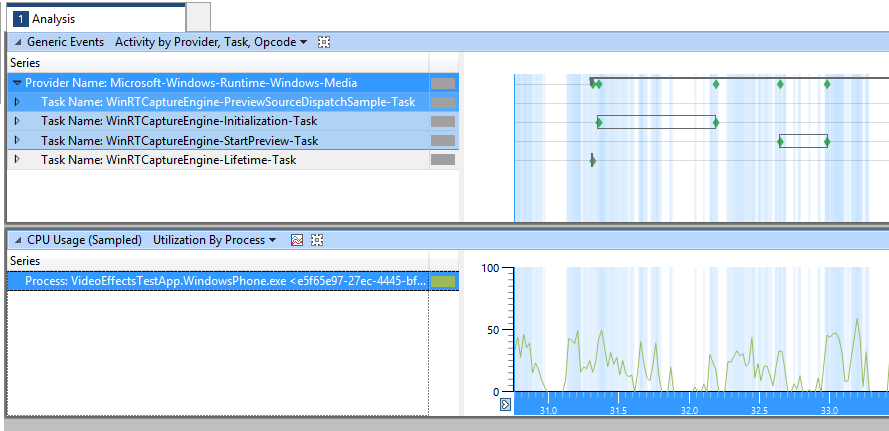Click gray swatch for Provider Name row

pos(443,83)
